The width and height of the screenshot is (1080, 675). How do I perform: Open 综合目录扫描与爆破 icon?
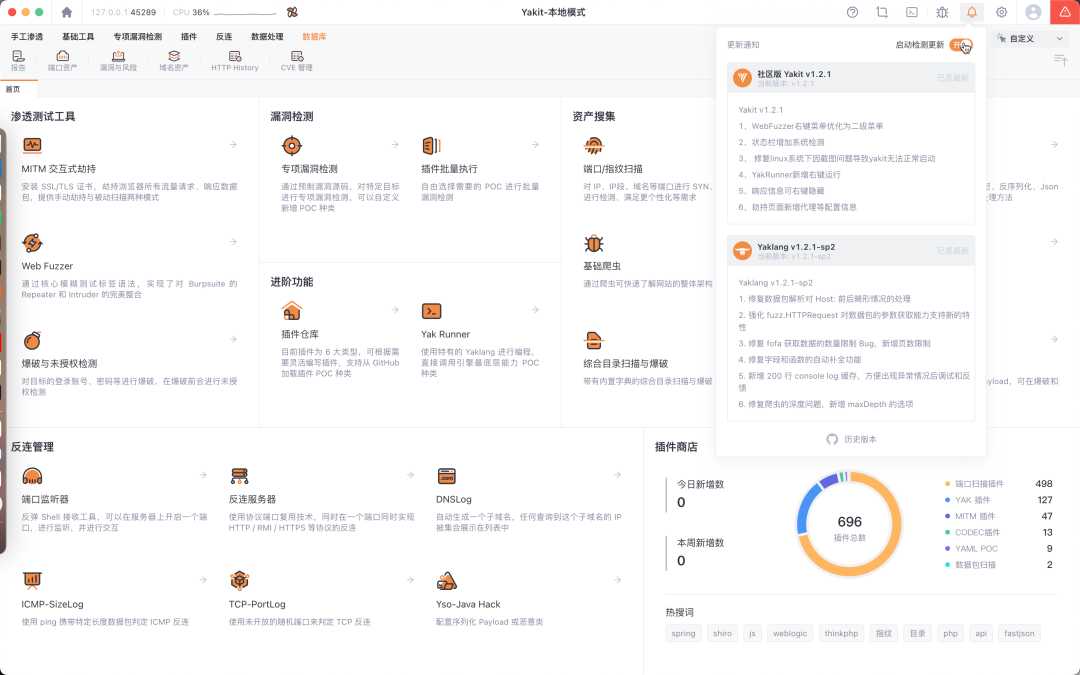594,340
